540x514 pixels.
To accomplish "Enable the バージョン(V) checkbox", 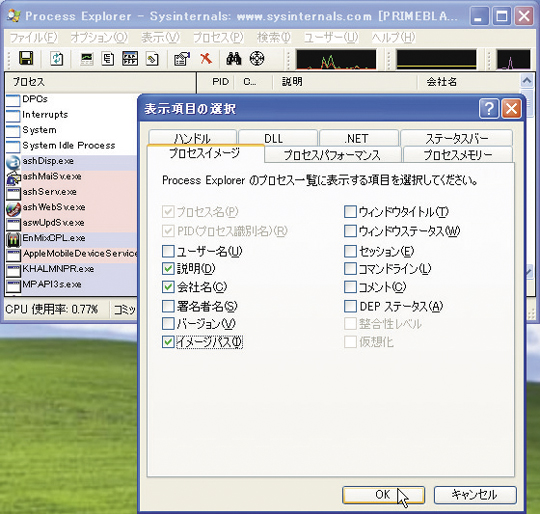I will [x=168, y=323].
